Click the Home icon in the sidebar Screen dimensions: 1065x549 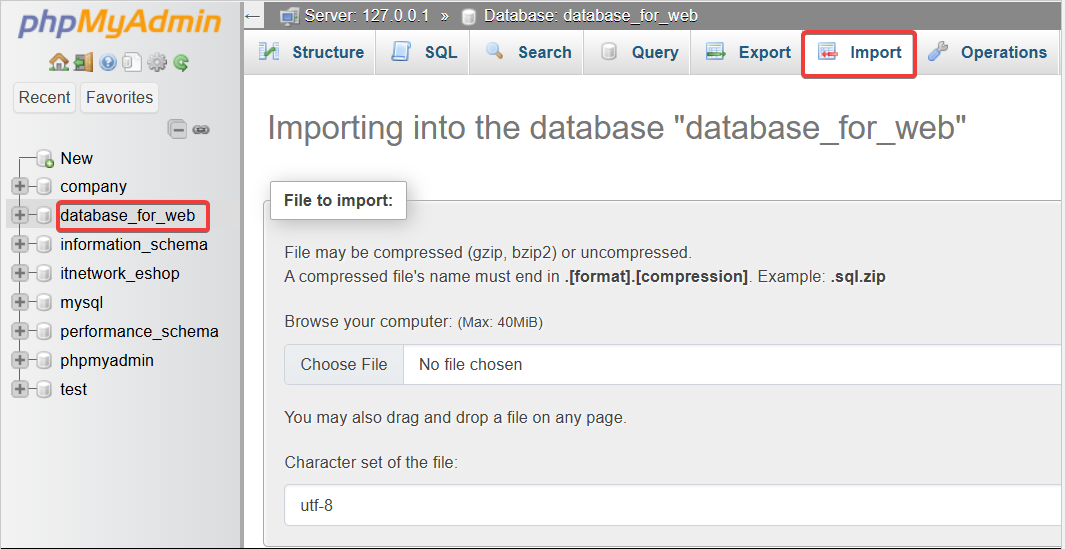pos(59,63)
